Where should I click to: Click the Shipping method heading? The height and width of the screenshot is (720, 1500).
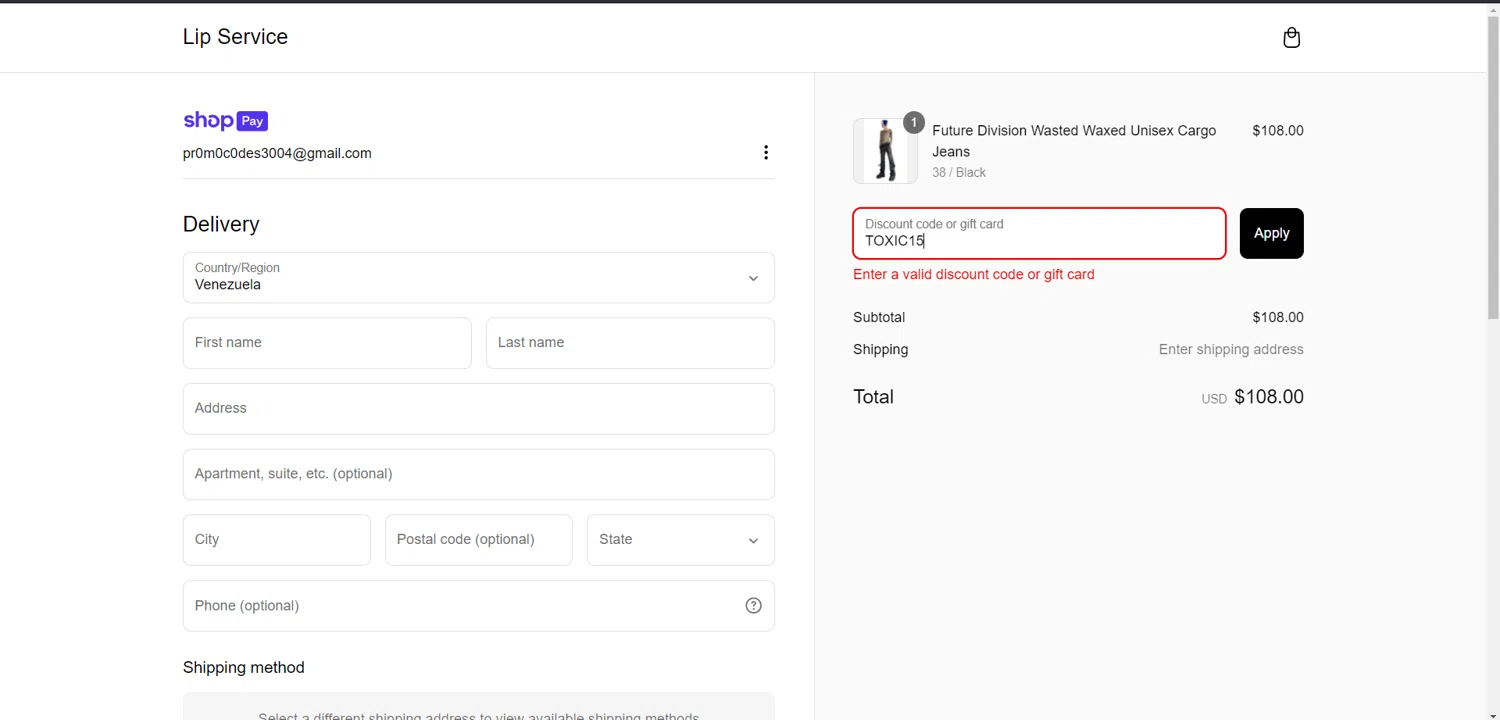[244, 667]
